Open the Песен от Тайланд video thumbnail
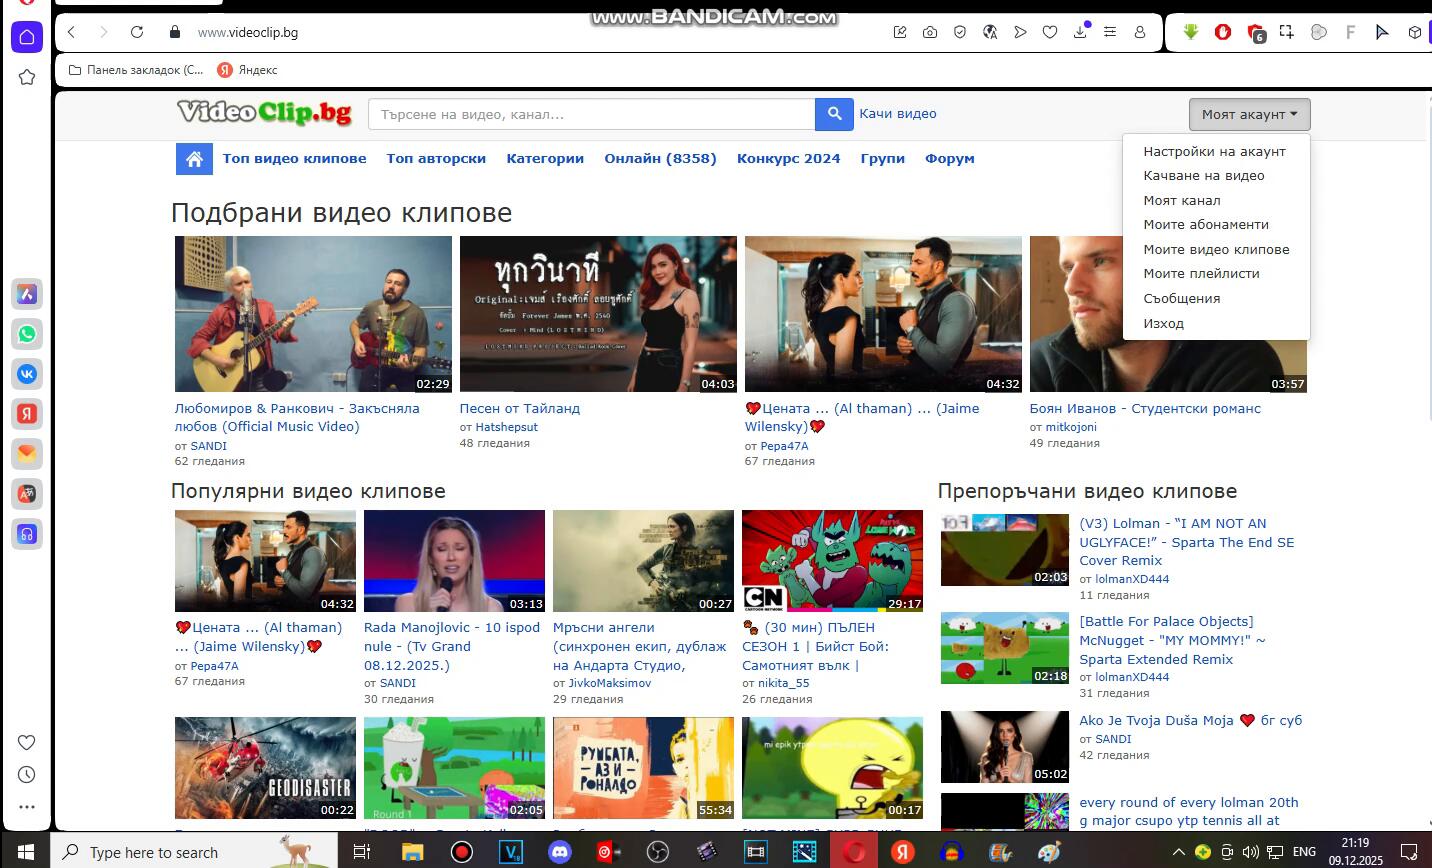The height and width of the screenshot is (868, 1432). point(598,314)
